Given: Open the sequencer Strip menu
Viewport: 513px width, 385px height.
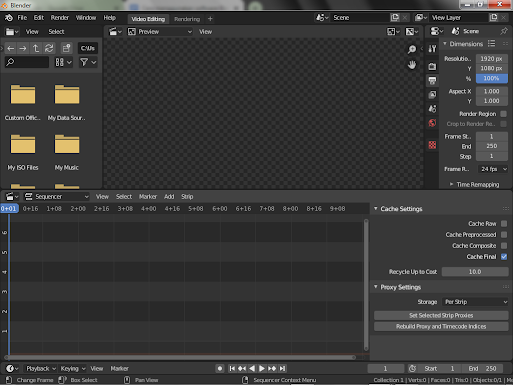Looking at the screenshot, I should point(187,197).
